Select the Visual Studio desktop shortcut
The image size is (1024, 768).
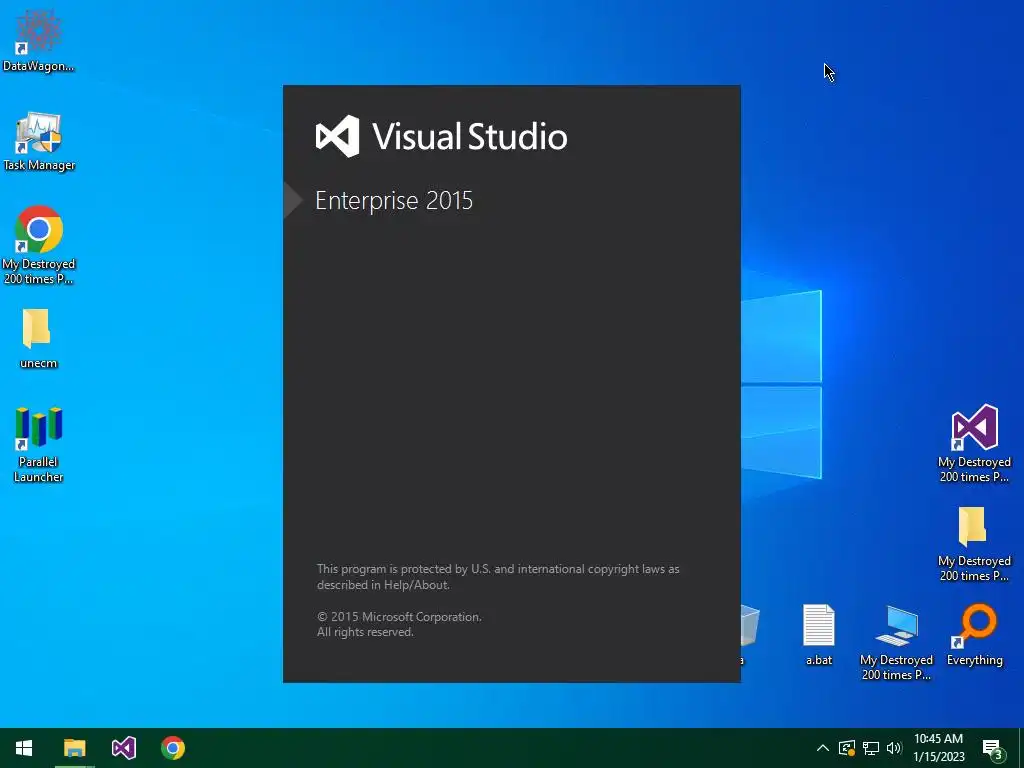(x=974, y=443)
